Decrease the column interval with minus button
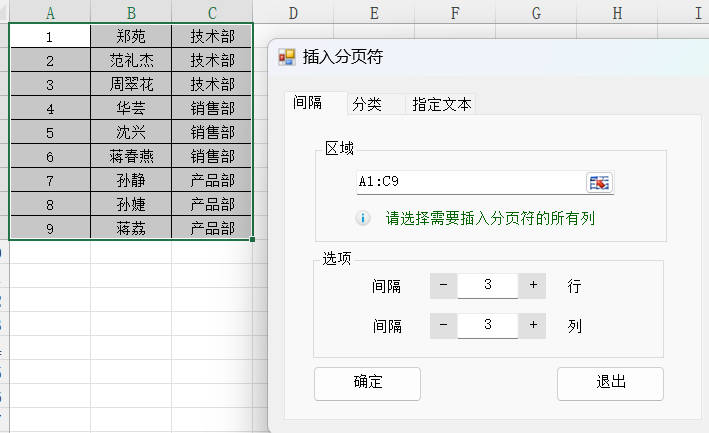Viewport: 709px width, 433px height. pos(443,326)
